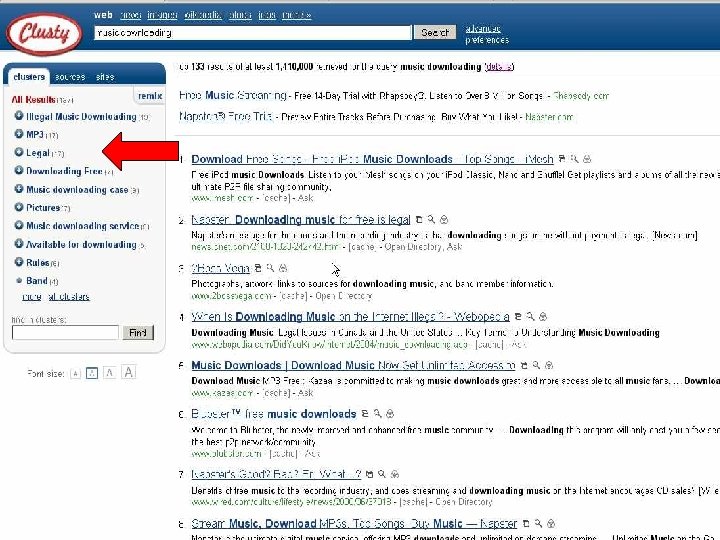Image resolution: width=720 pixels, height=540 pixels.
Task: Open the blogs search tab
Action: click(240, 15)
